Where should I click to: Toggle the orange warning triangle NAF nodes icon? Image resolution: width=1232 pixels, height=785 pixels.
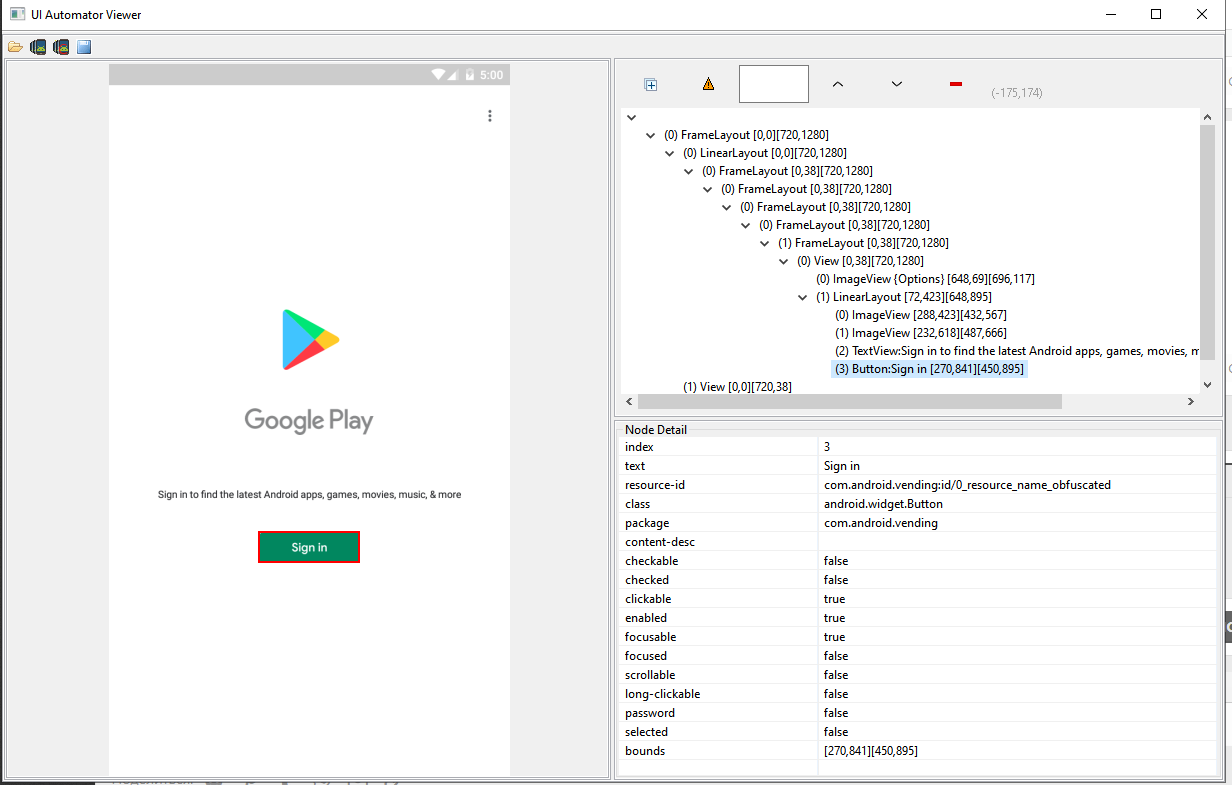[x=708, y=85]
